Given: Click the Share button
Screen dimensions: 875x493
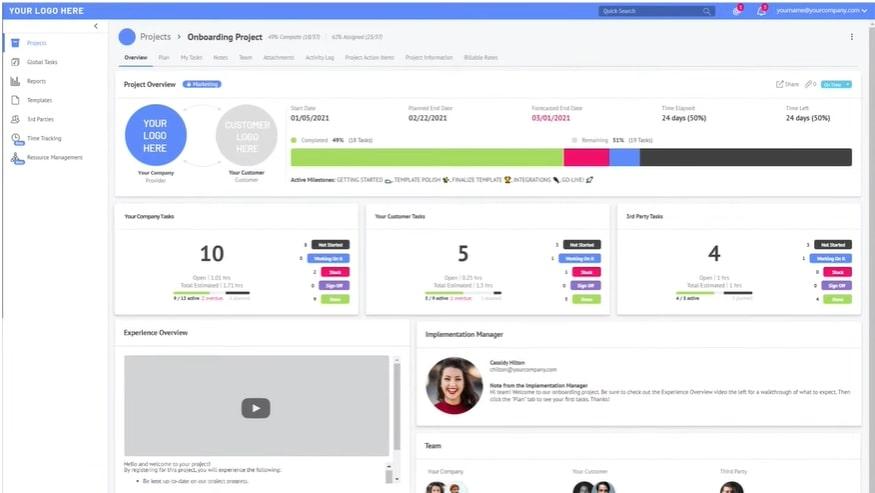Looking at the screenshot, I should click(x=788, y=85).
